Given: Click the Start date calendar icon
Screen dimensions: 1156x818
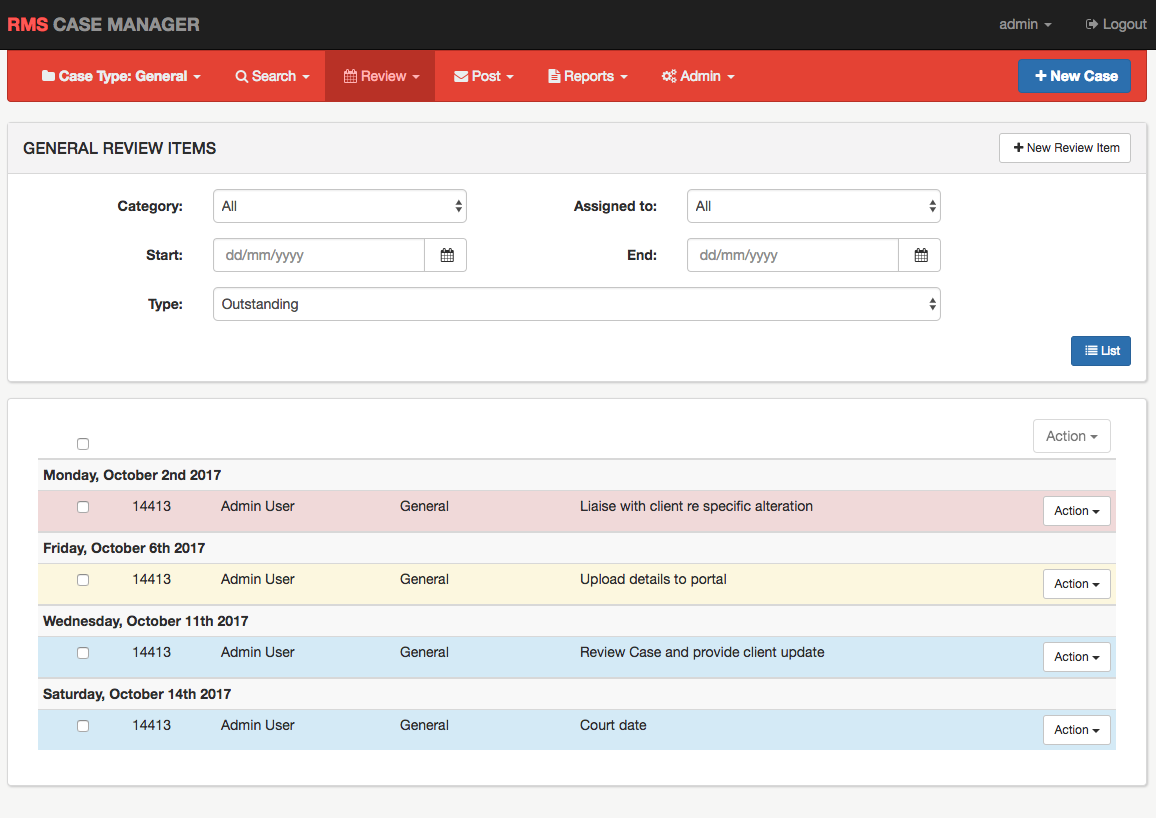Looking at the screenshot, I should point(446,255).
